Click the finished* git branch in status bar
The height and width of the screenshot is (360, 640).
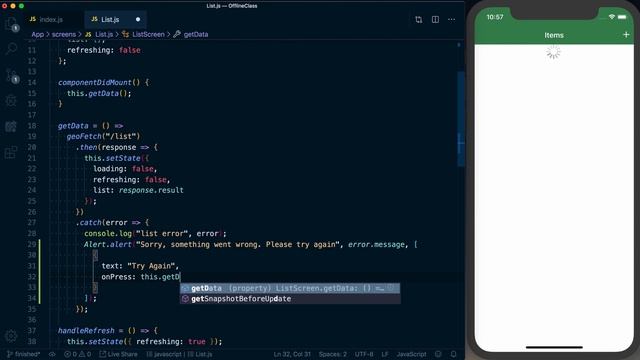[x=23, y=354]
